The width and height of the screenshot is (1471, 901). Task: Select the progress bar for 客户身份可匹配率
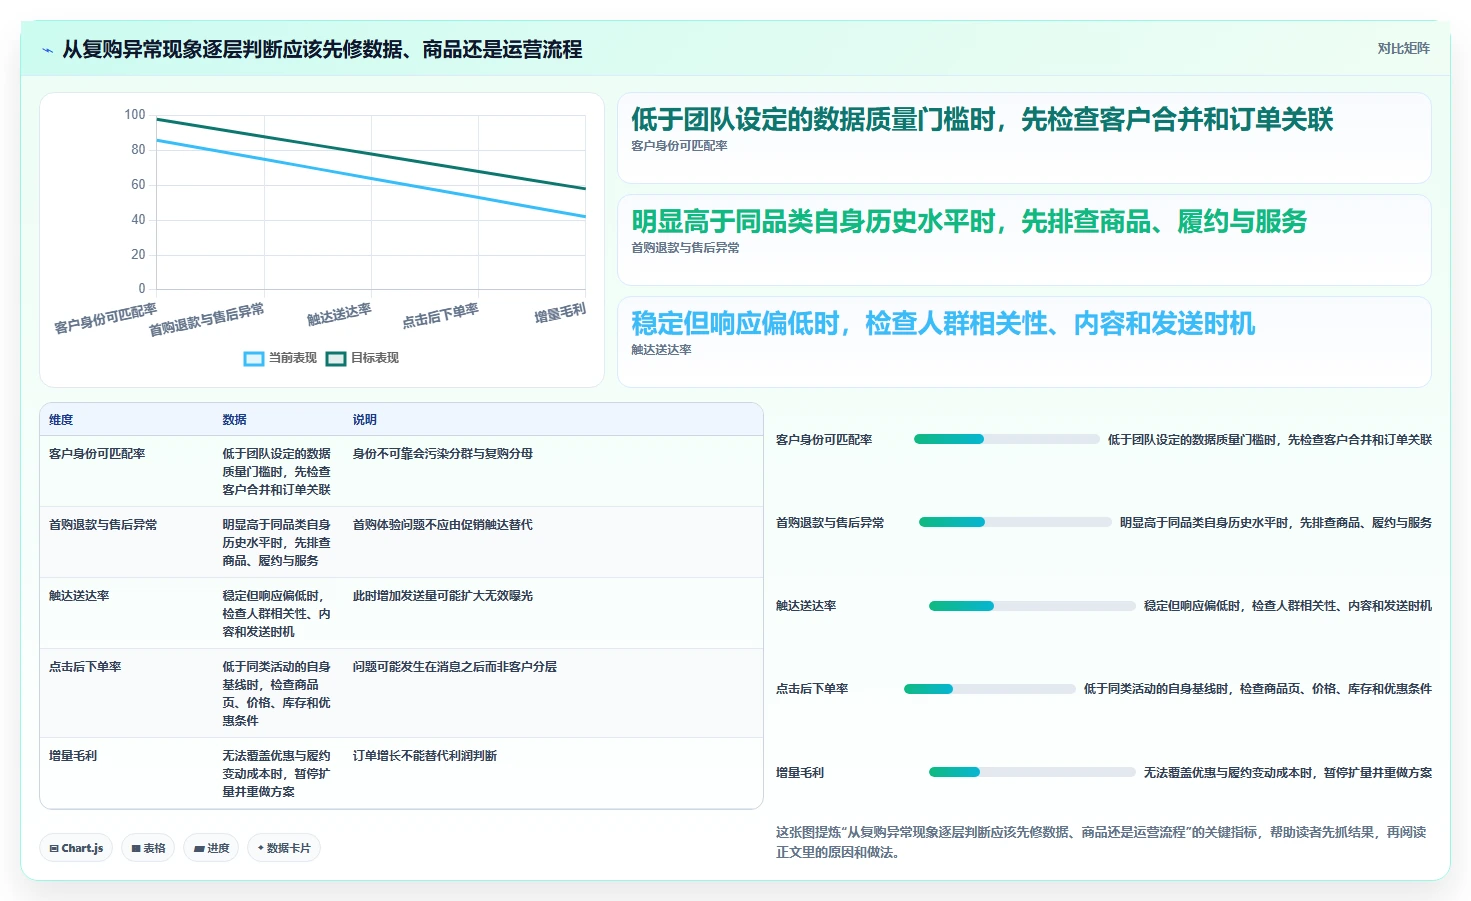pos(1007,439)
